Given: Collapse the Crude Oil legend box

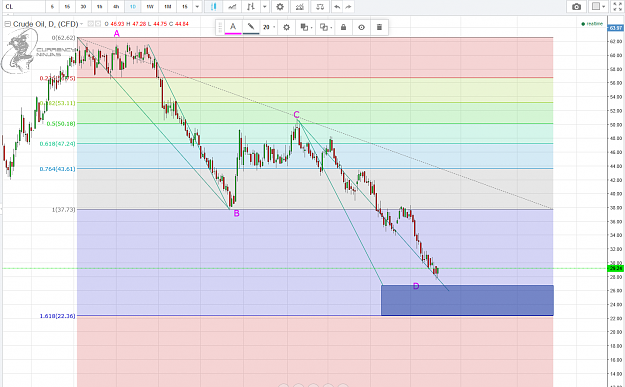Looking at the screenshot, I should click(x=7, y=24).
